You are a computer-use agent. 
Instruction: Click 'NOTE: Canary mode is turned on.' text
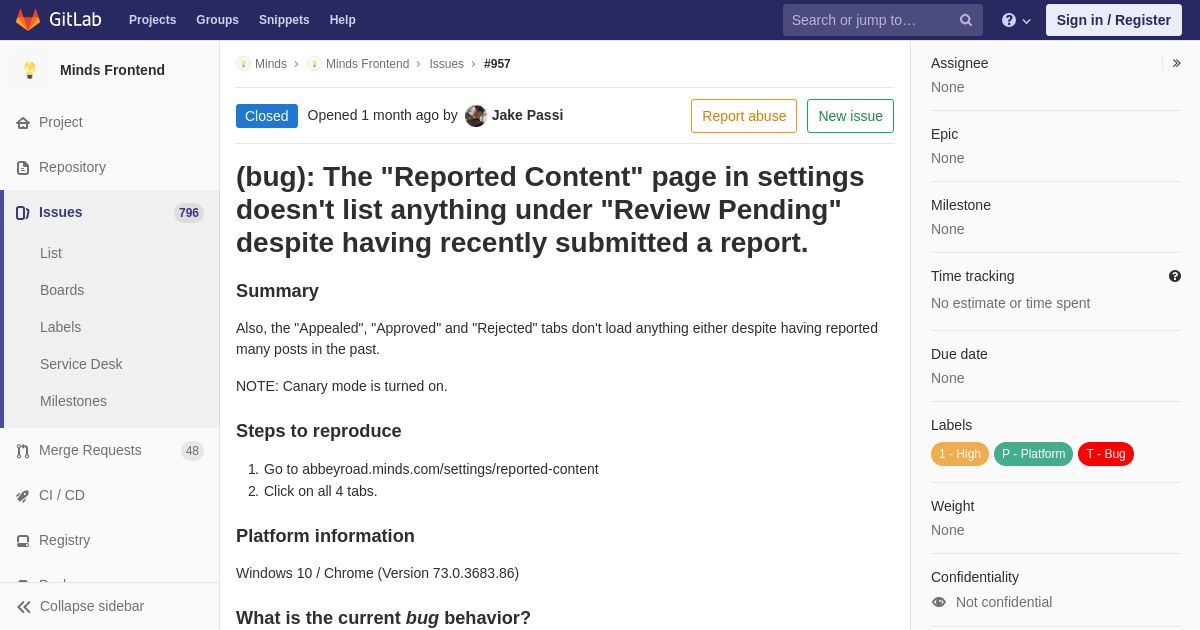342,386
